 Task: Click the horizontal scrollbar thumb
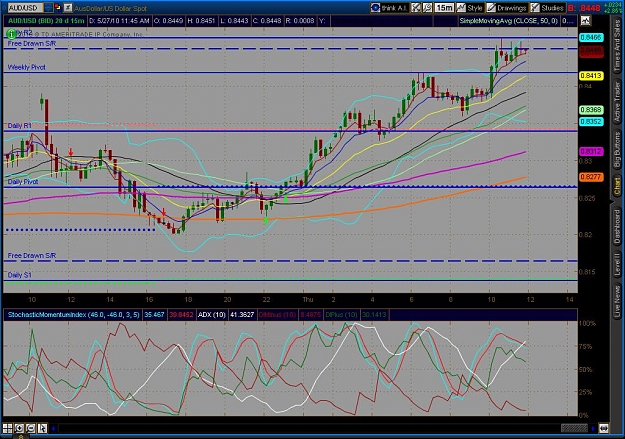(574, 429)
